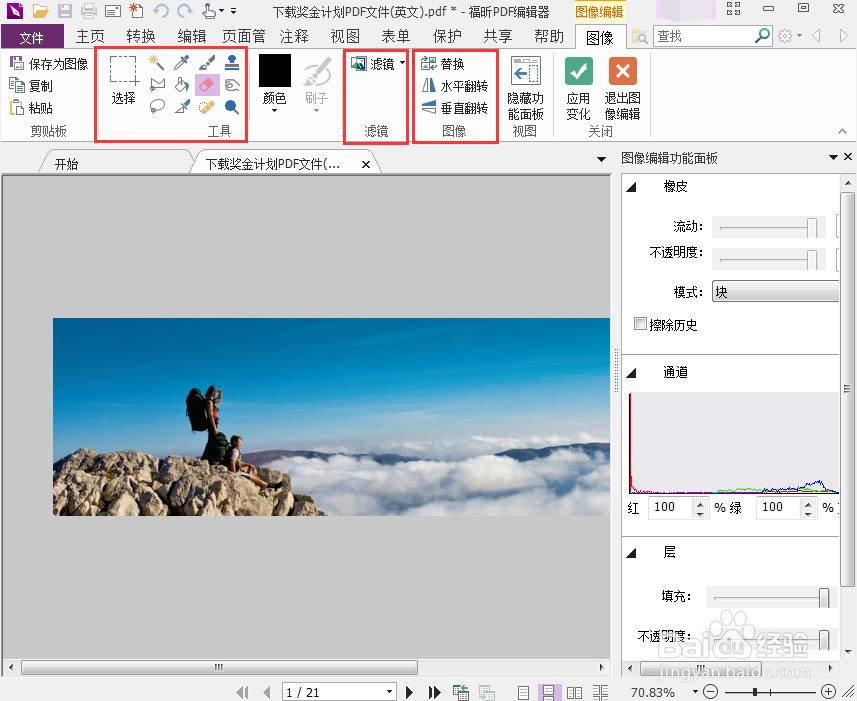Viewport: 857px width, 701px height.
Task: Open the 模式 mode dropdown showing 块
Action: tap(776, 291)
